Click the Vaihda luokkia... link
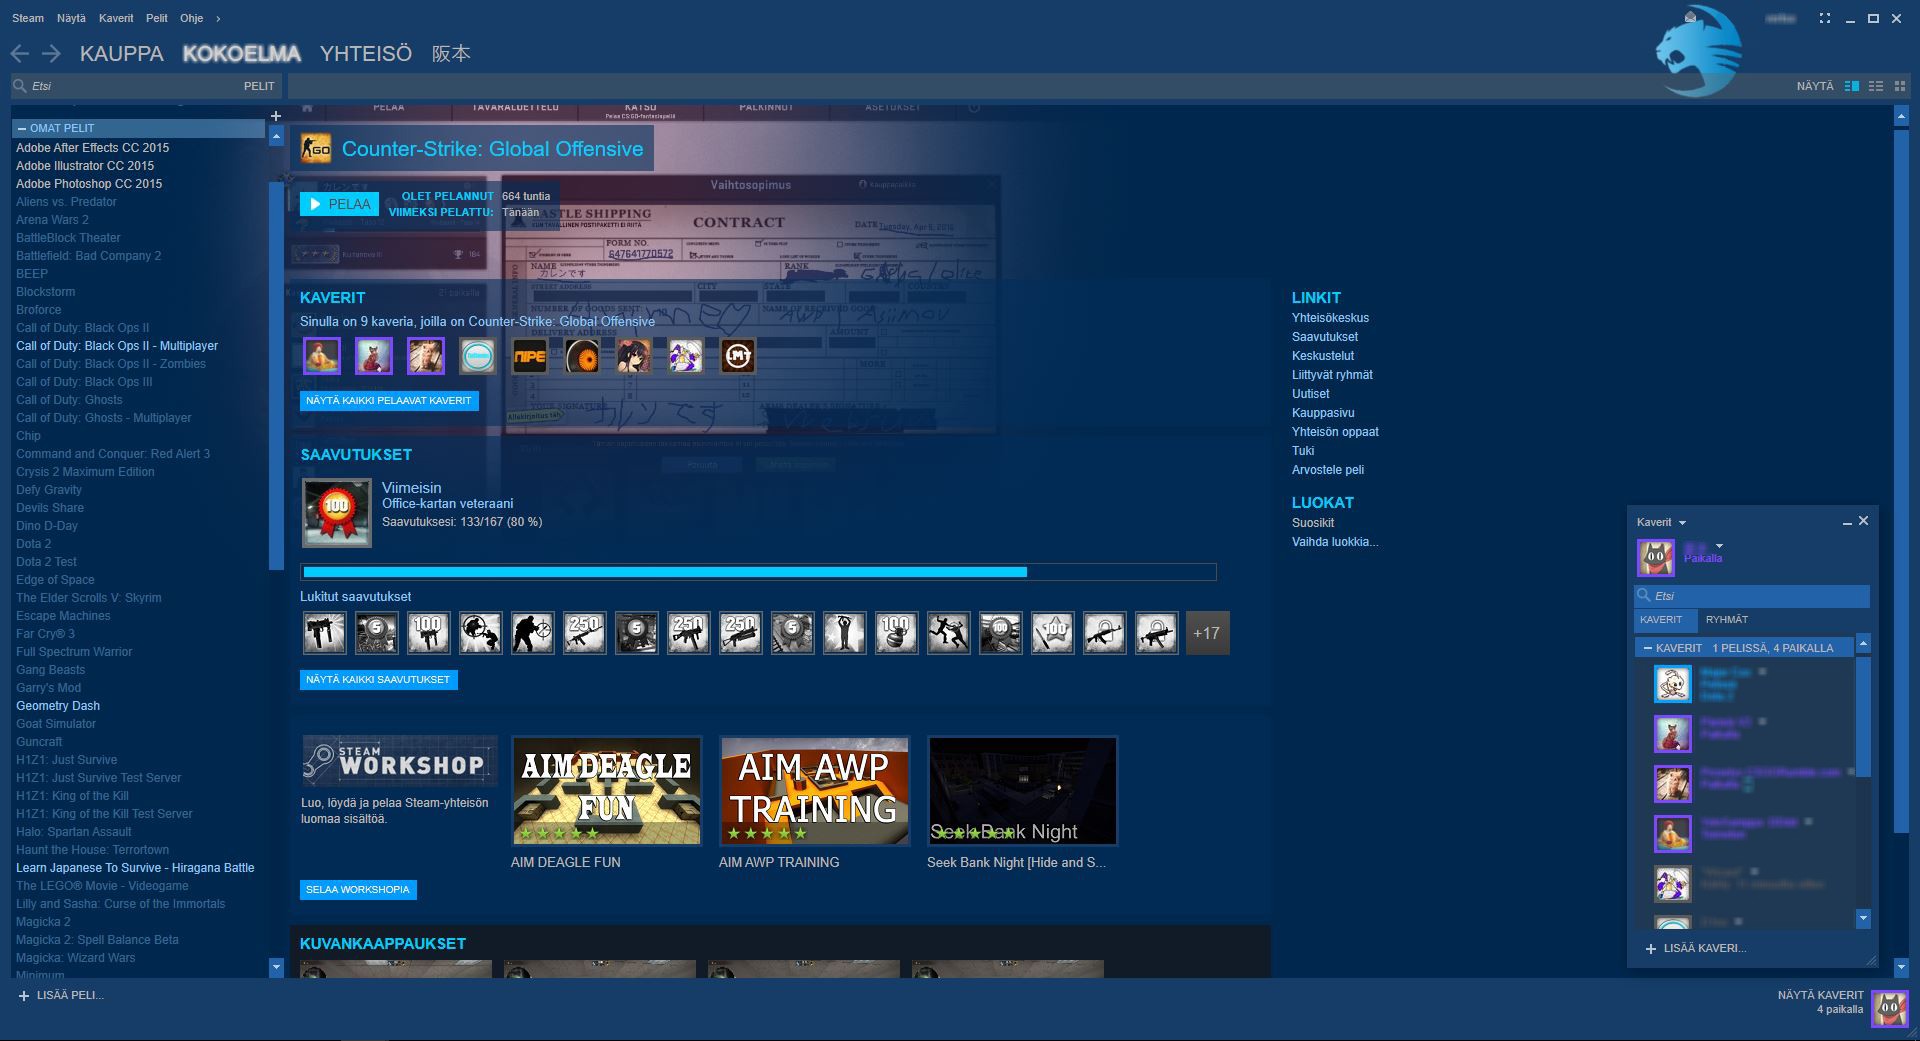Viewport: 1920px width, 1041px height. (1335, 542)
